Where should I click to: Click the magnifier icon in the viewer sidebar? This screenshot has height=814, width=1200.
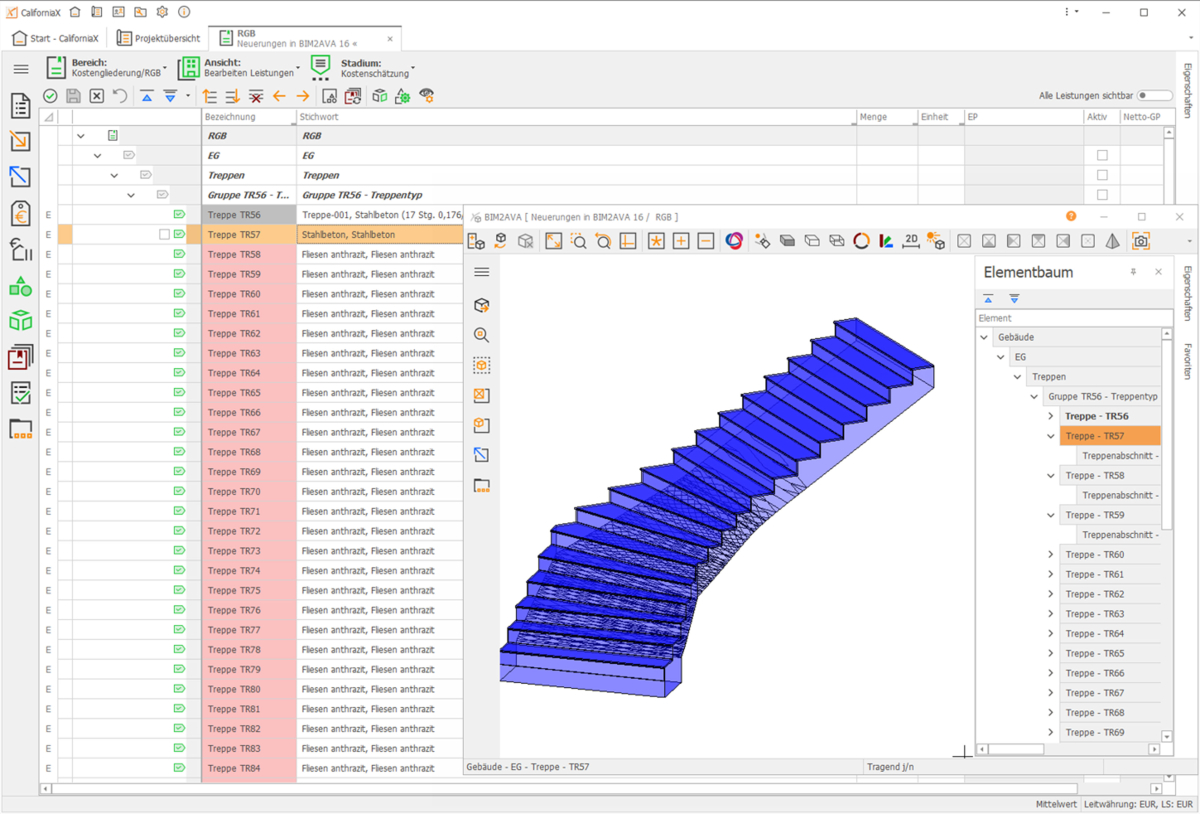[x=482, y=336]
